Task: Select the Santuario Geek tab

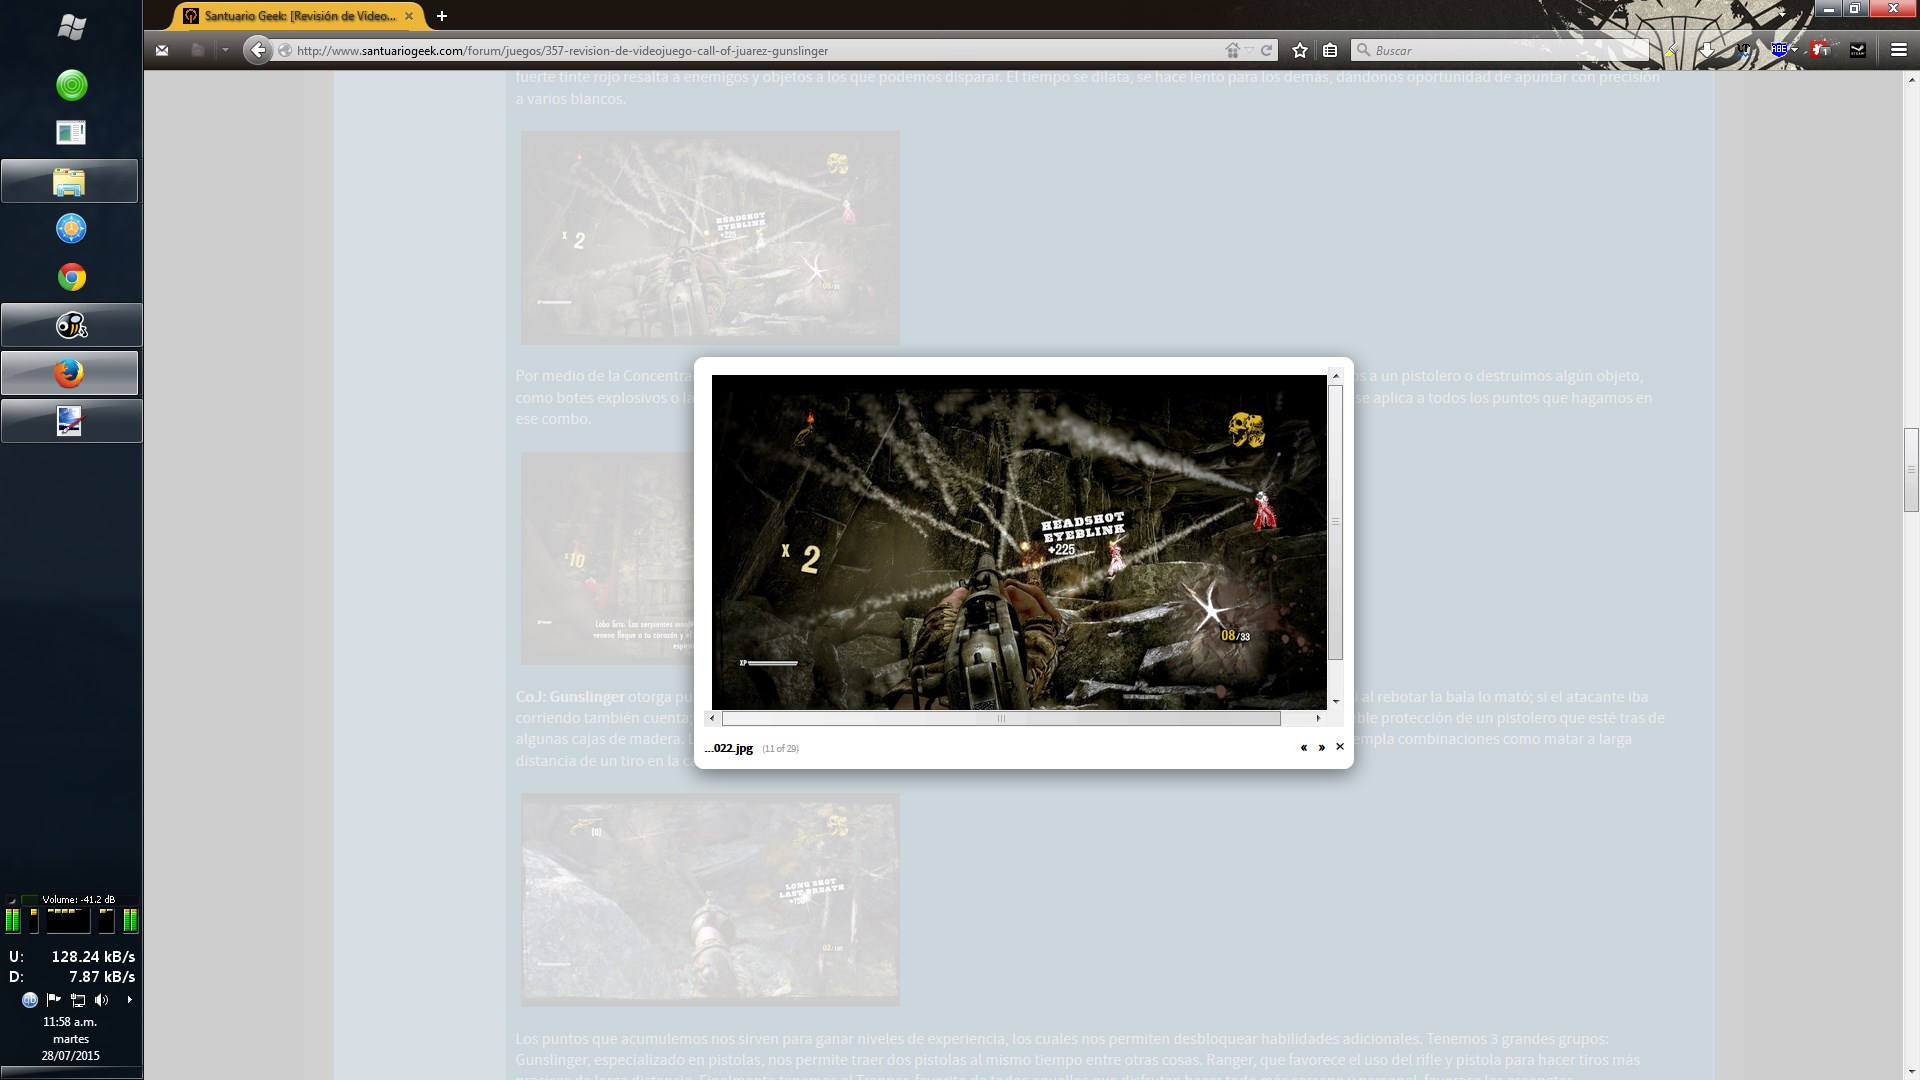Action: tap(298, 16)
